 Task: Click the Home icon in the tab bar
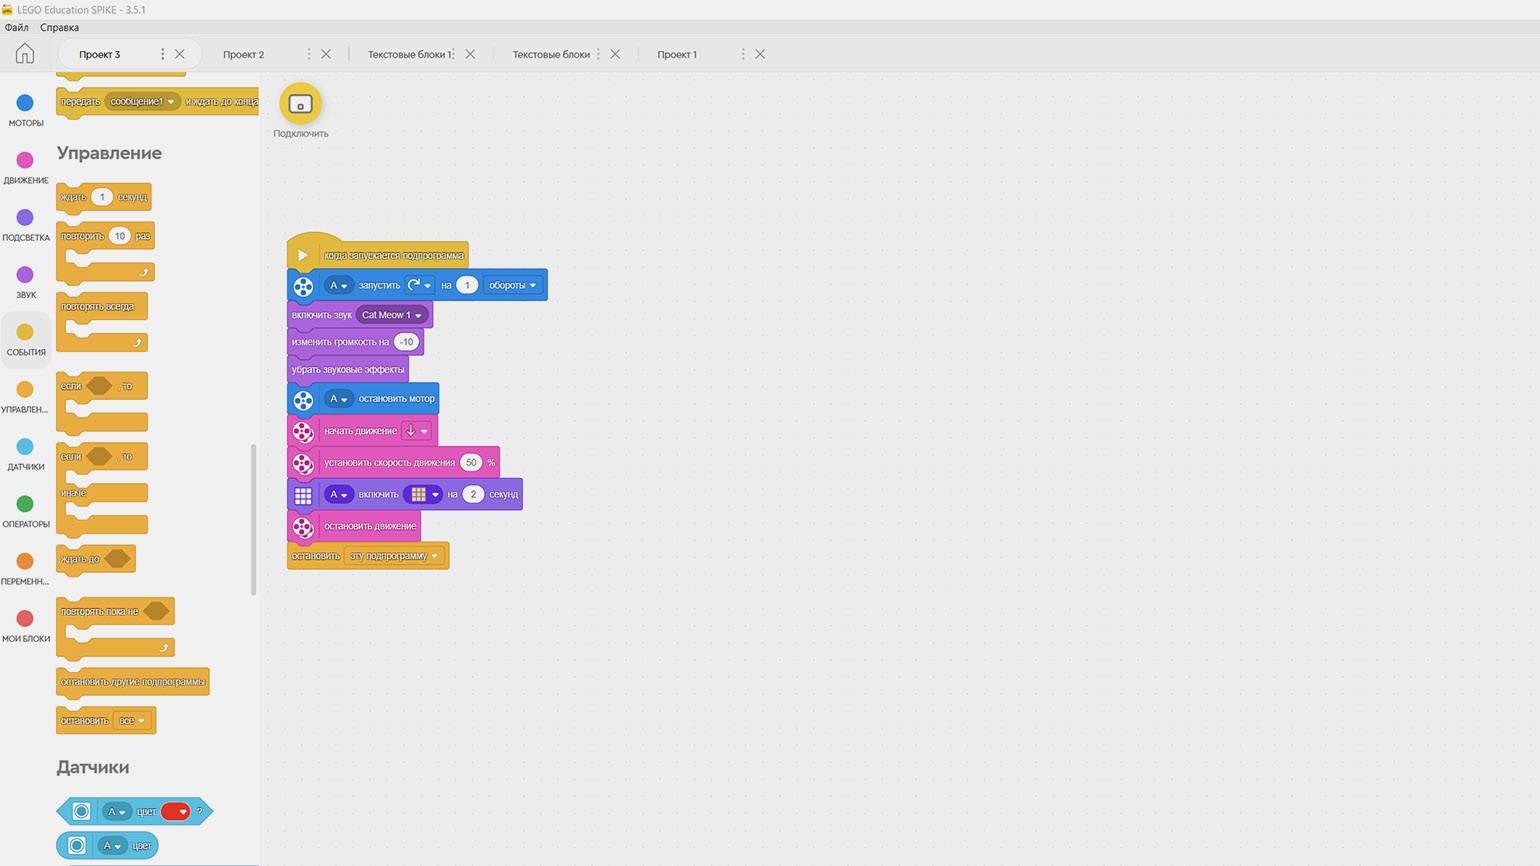(25, 54)
